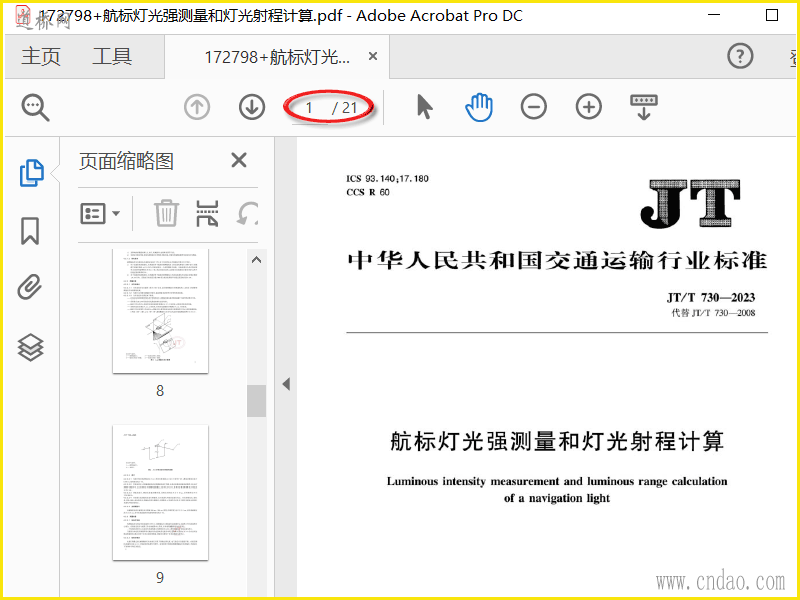Collapse the navigation pane with left arrow
The height and width of the screenshot is (600, 800).
286,384
